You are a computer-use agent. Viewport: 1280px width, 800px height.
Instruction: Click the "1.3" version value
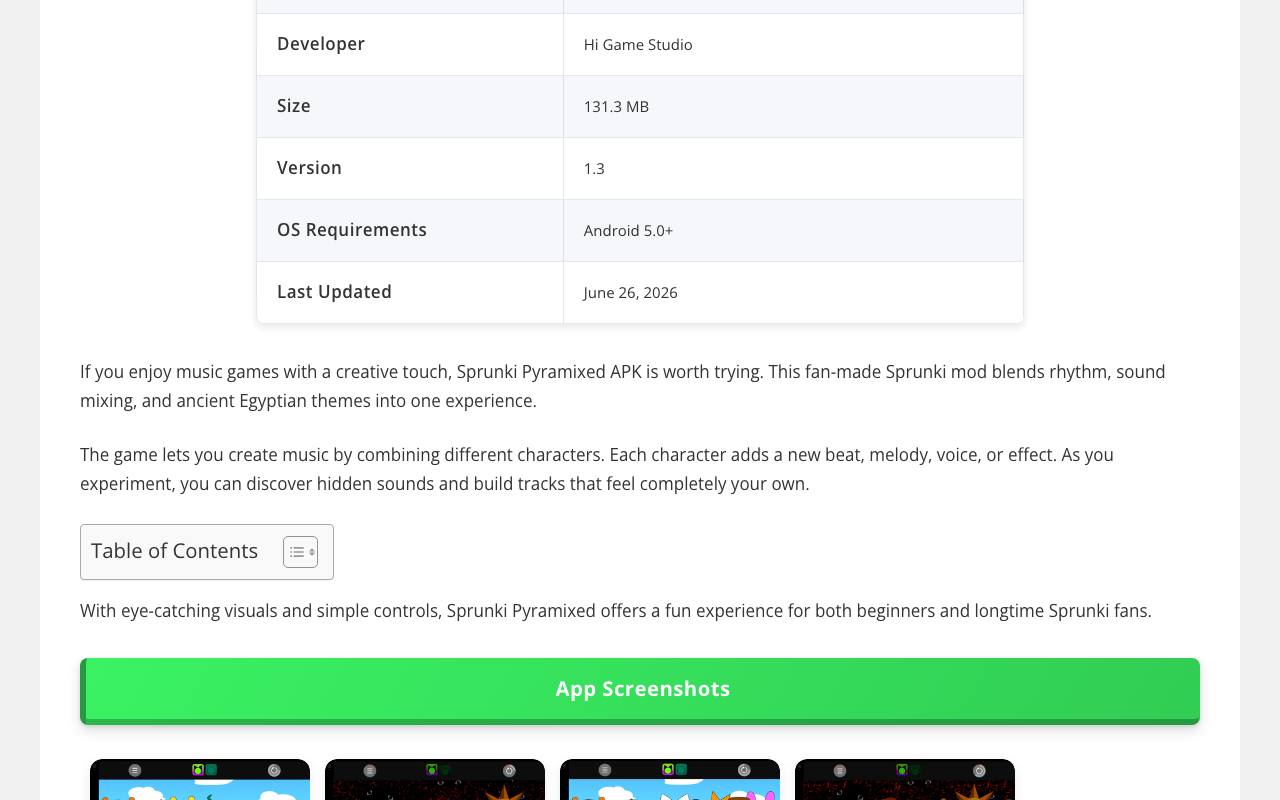pos(594,169)
